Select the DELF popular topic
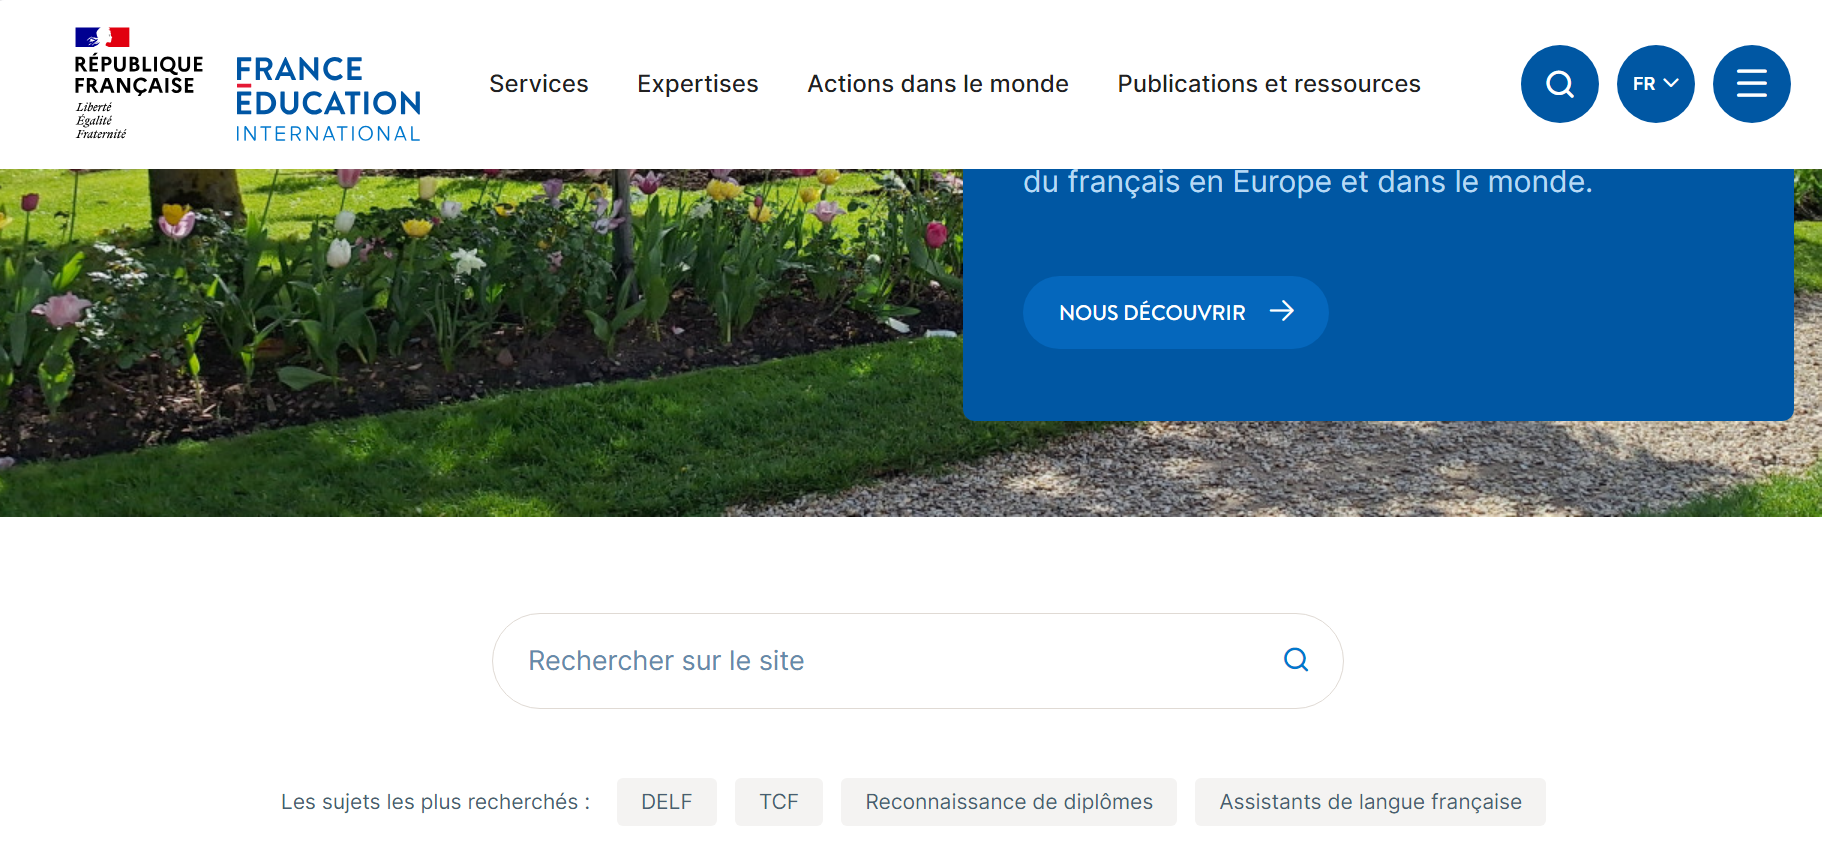1822x859 pixels. click(667, 802)
